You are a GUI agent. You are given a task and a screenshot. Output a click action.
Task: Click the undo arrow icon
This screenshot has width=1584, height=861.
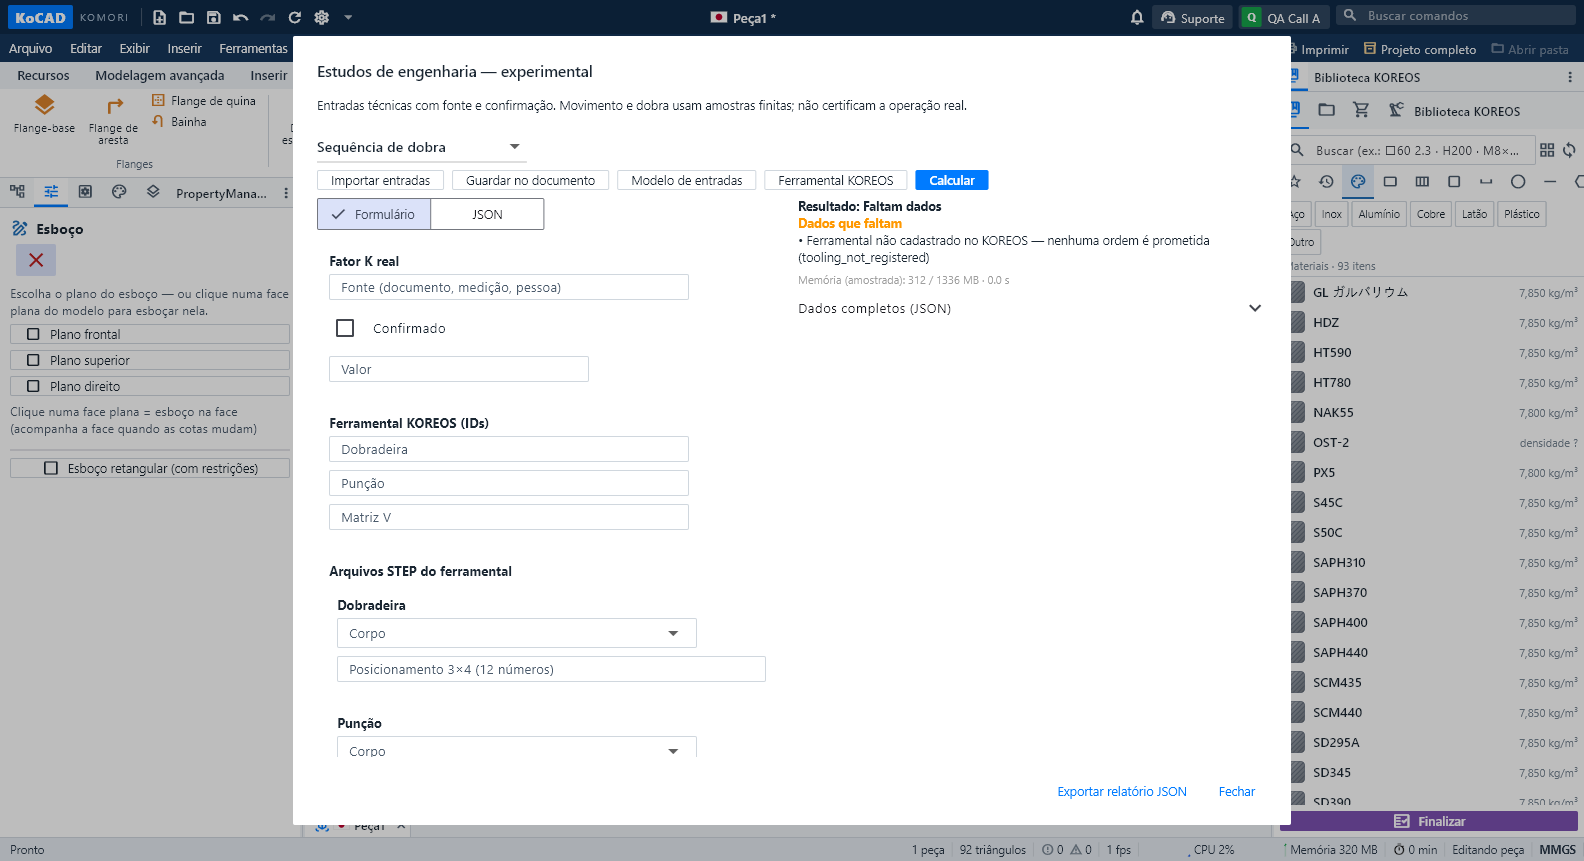point(240,17)
